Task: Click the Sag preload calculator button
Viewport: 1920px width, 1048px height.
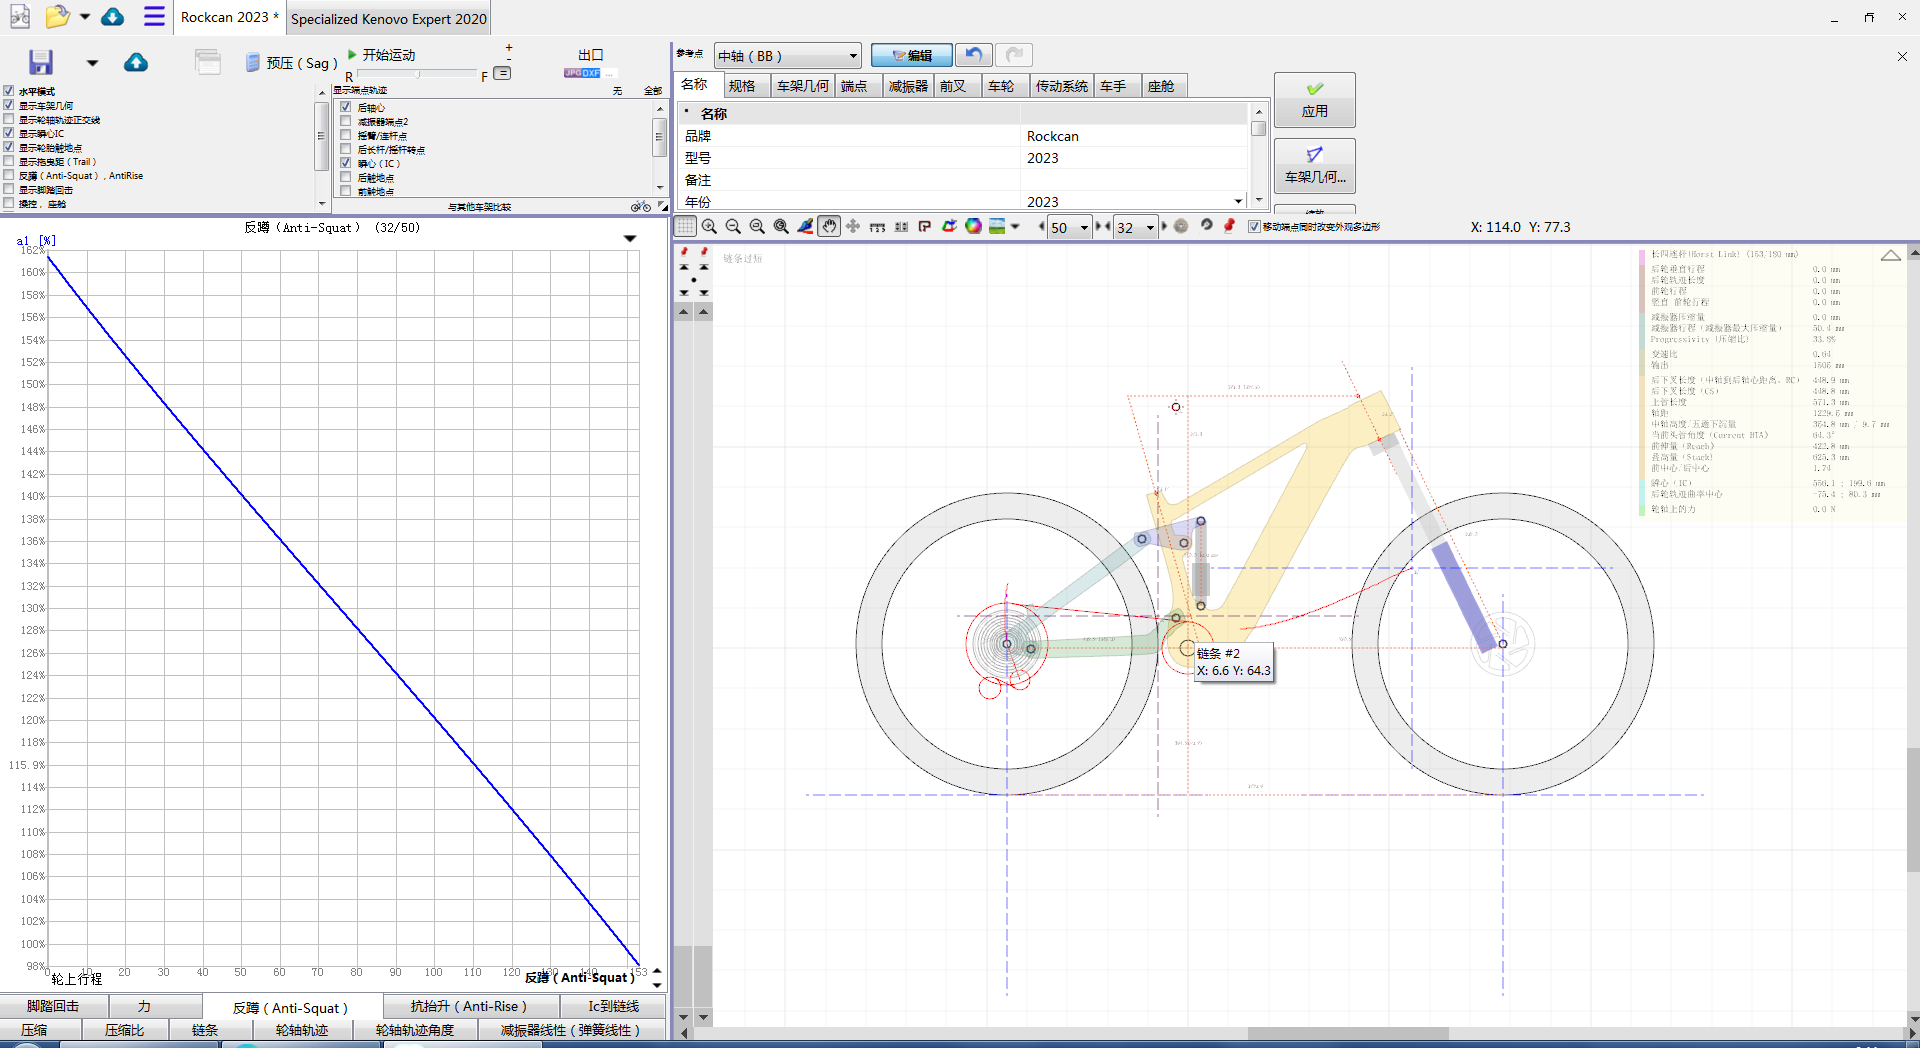Action: click(292, 63)
